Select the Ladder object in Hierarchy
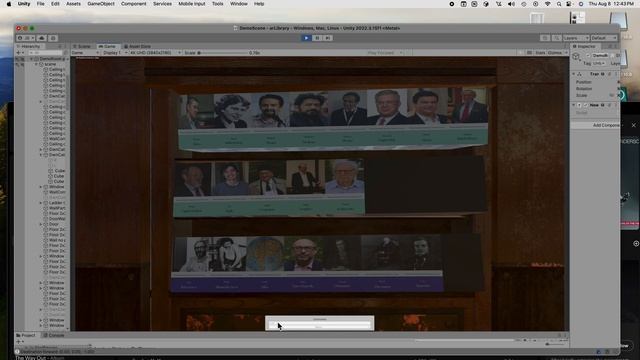Viewport: 640px width, 360px height. 54,203
